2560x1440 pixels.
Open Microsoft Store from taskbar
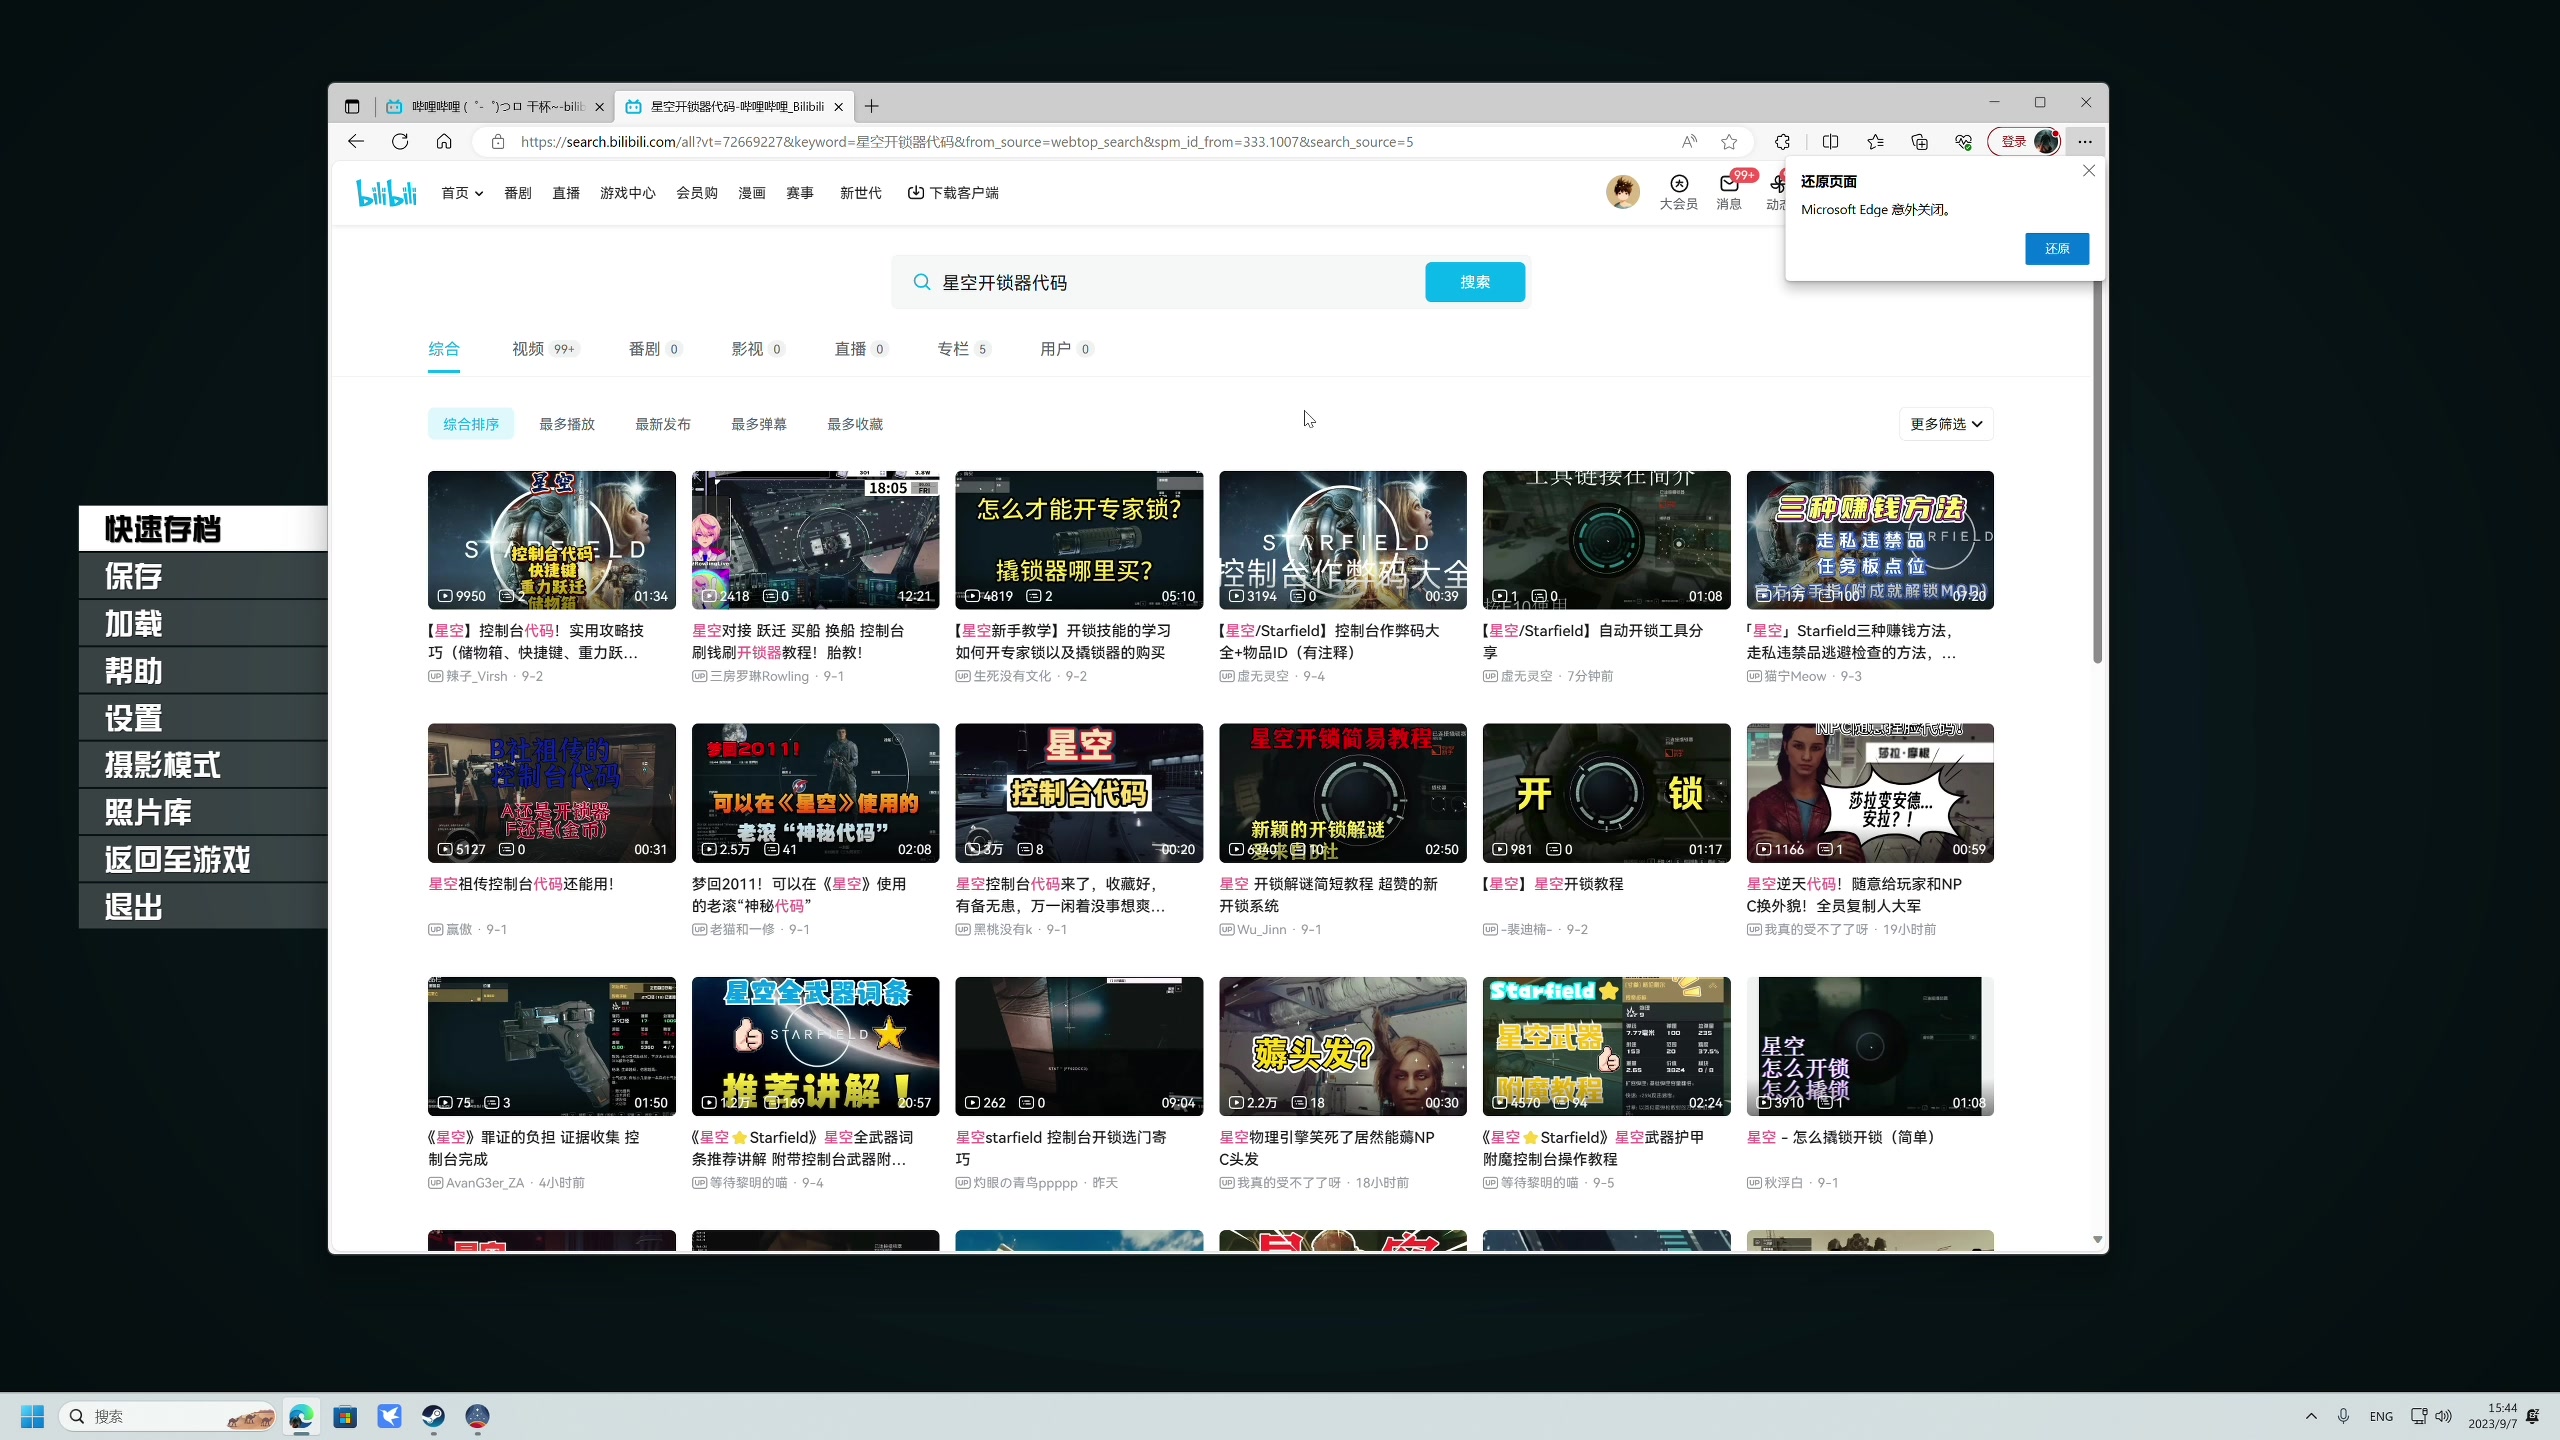click(345, 1416)
